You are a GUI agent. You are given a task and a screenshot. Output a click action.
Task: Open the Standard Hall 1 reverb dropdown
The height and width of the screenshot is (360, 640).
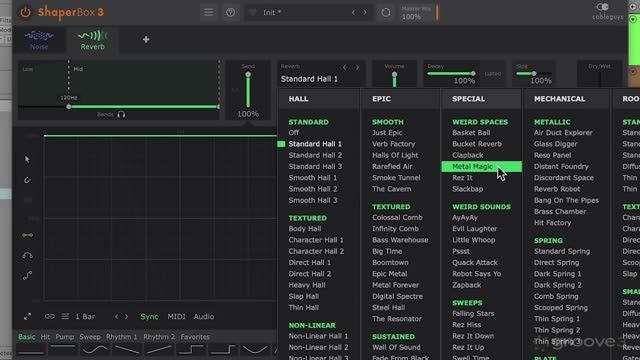click(x=309, y=79)
